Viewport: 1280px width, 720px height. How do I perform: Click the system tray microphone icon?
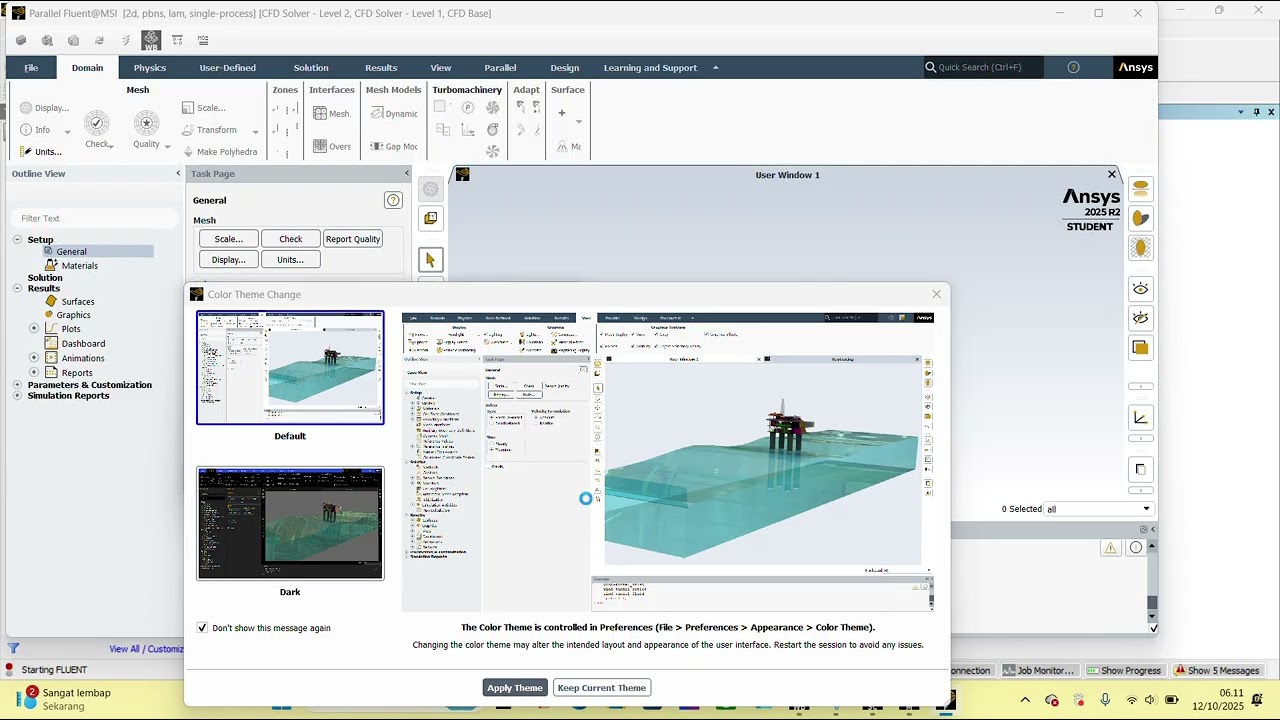point(1105,700)
